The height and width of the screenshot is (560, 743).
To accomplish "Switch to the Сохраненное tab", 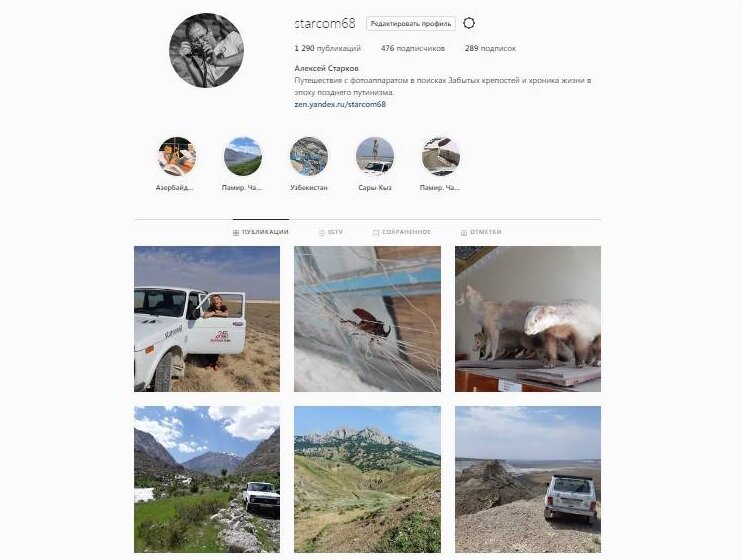I will pos(402,232).
